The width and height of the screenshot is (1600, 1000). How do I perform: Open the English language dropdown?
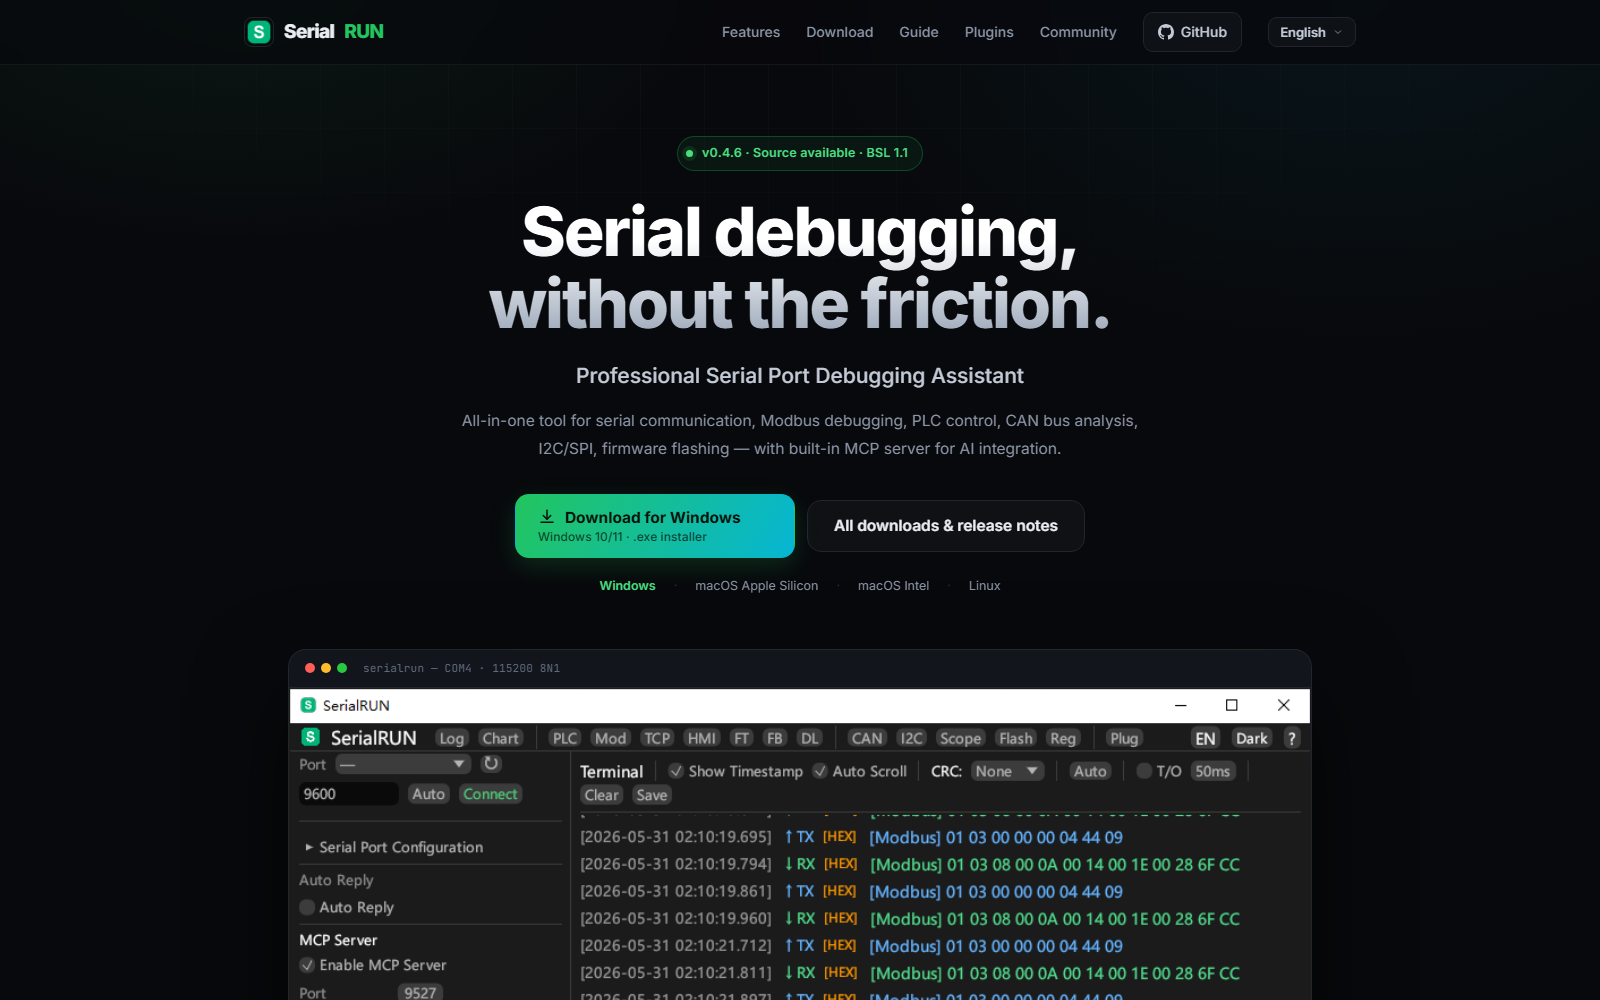tap(1311, 32)
